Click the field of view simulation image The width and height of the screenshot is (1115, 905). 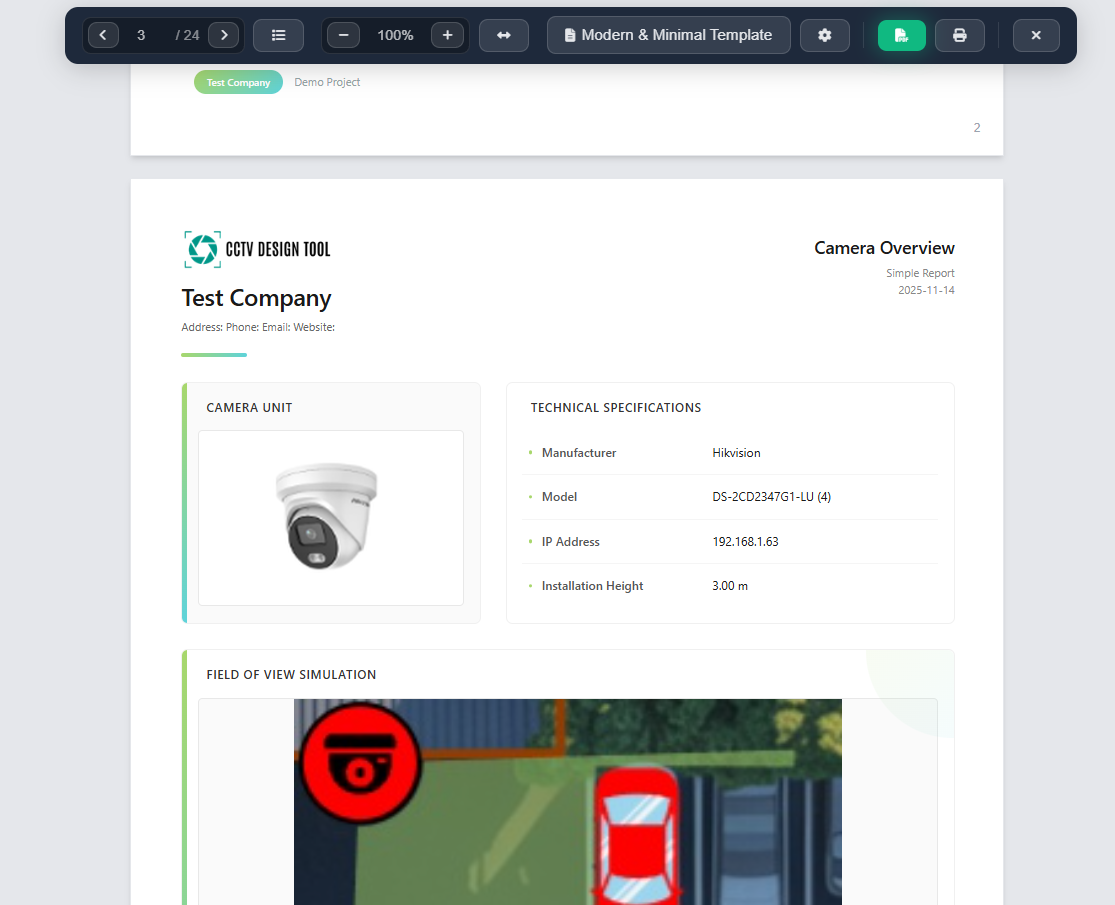(567, 800)
